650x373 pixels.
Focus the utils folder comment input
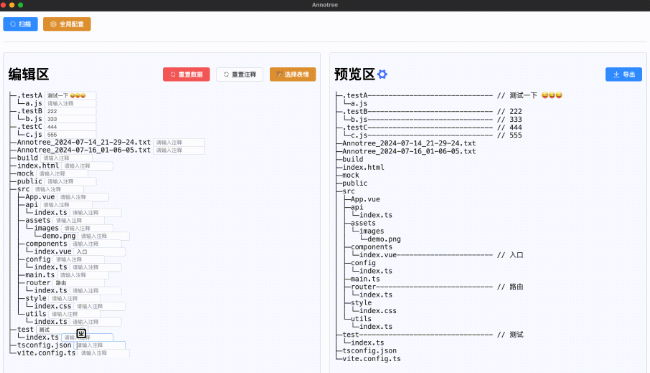pyautogui.click(x=75, y=314)
